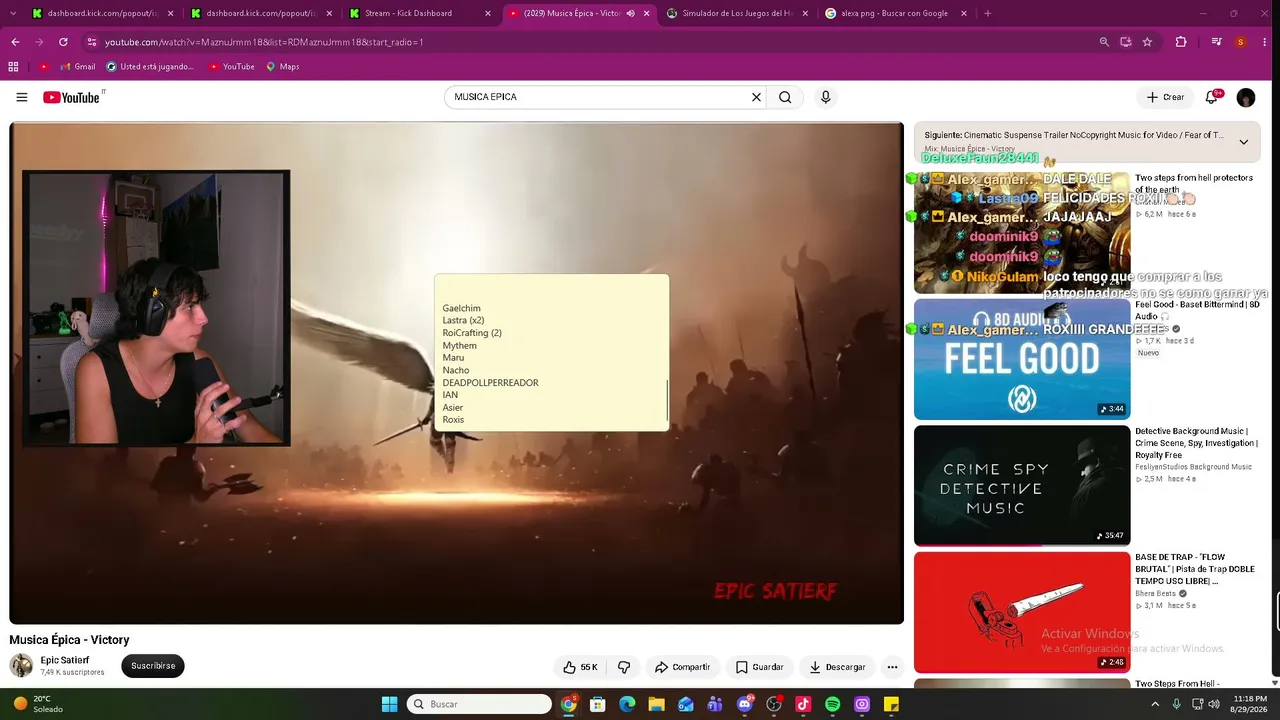Show hidden system tray icons chevron
The image size is (1280, 720).
(x=1155, y=704)
